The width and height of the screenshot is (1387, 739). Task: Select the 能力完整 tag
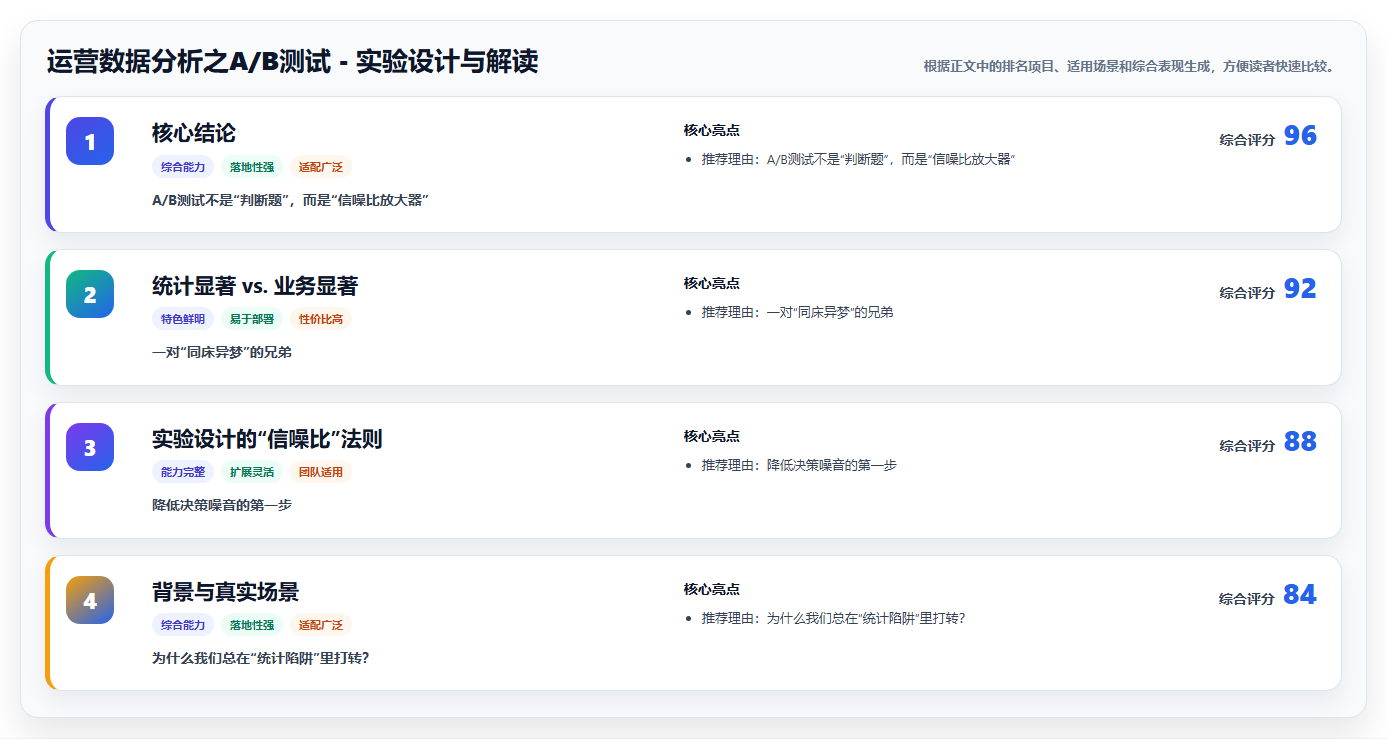pos(183,473)
